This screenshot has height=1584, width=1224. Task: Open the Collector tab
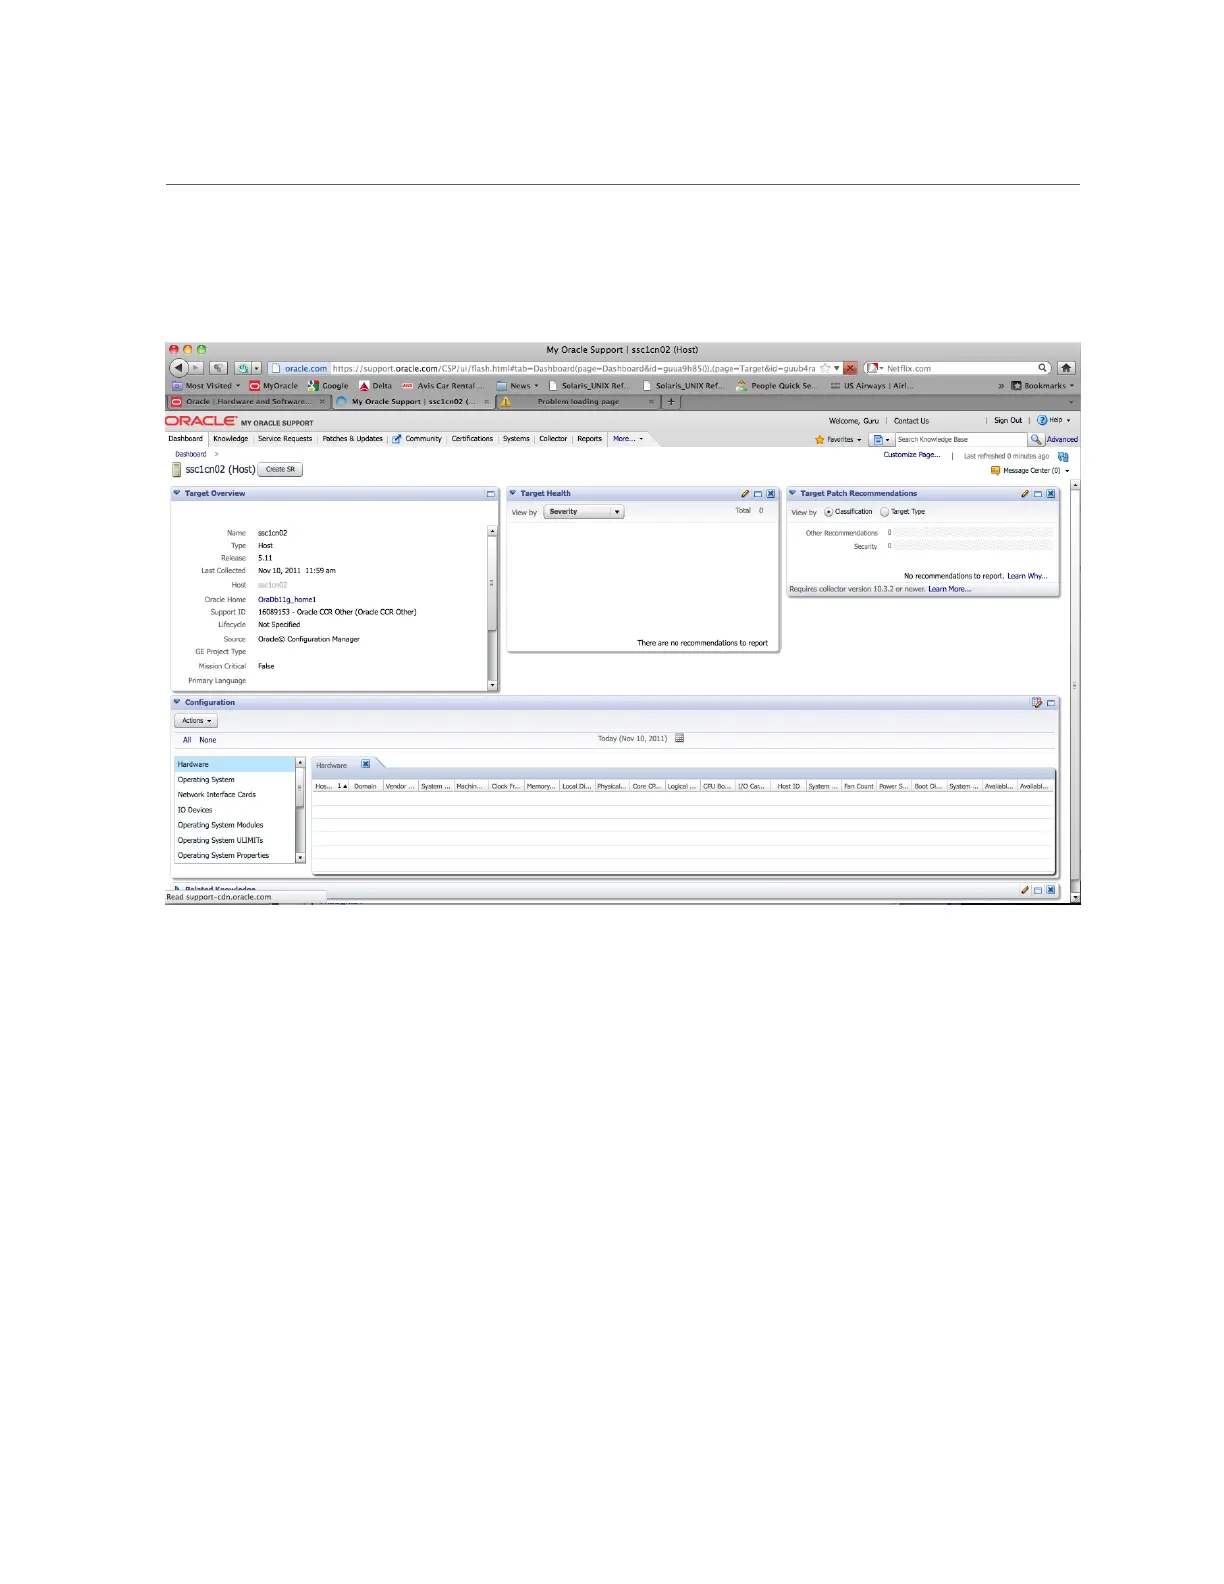(x=553, y=439)
